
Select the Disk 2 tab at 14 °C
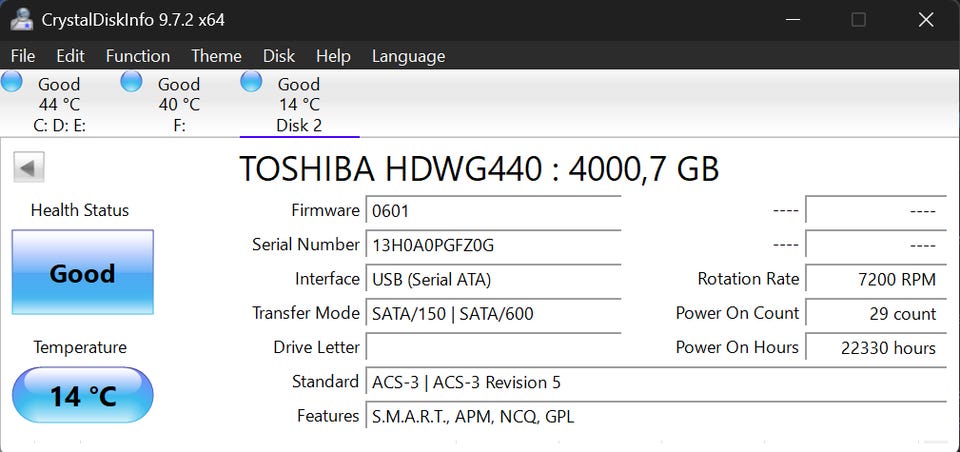tap(299, 105)
